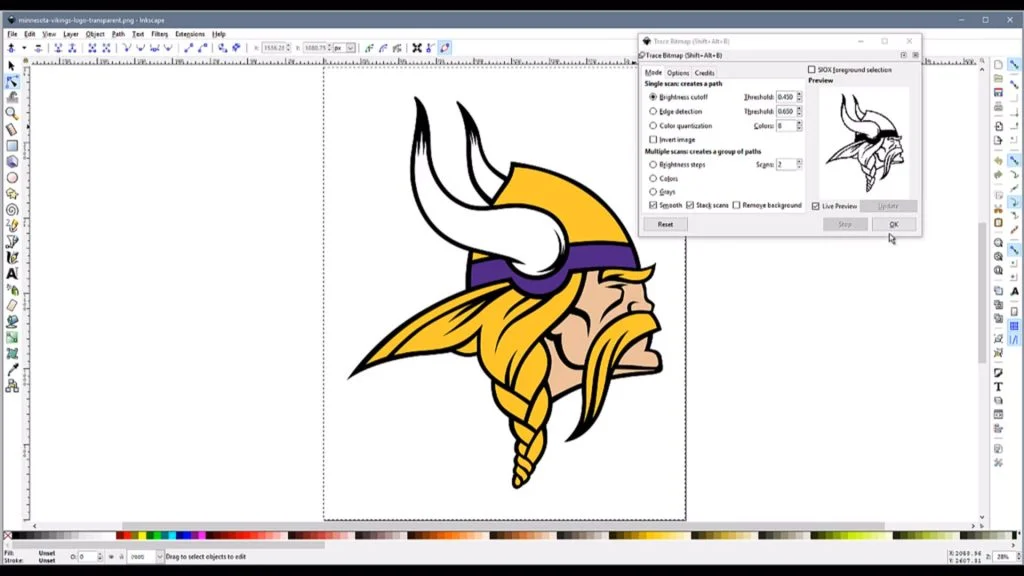1024x576 pixels.
Task: Pick the Rectangle drawing tool
Action: (x=12, y=145)
